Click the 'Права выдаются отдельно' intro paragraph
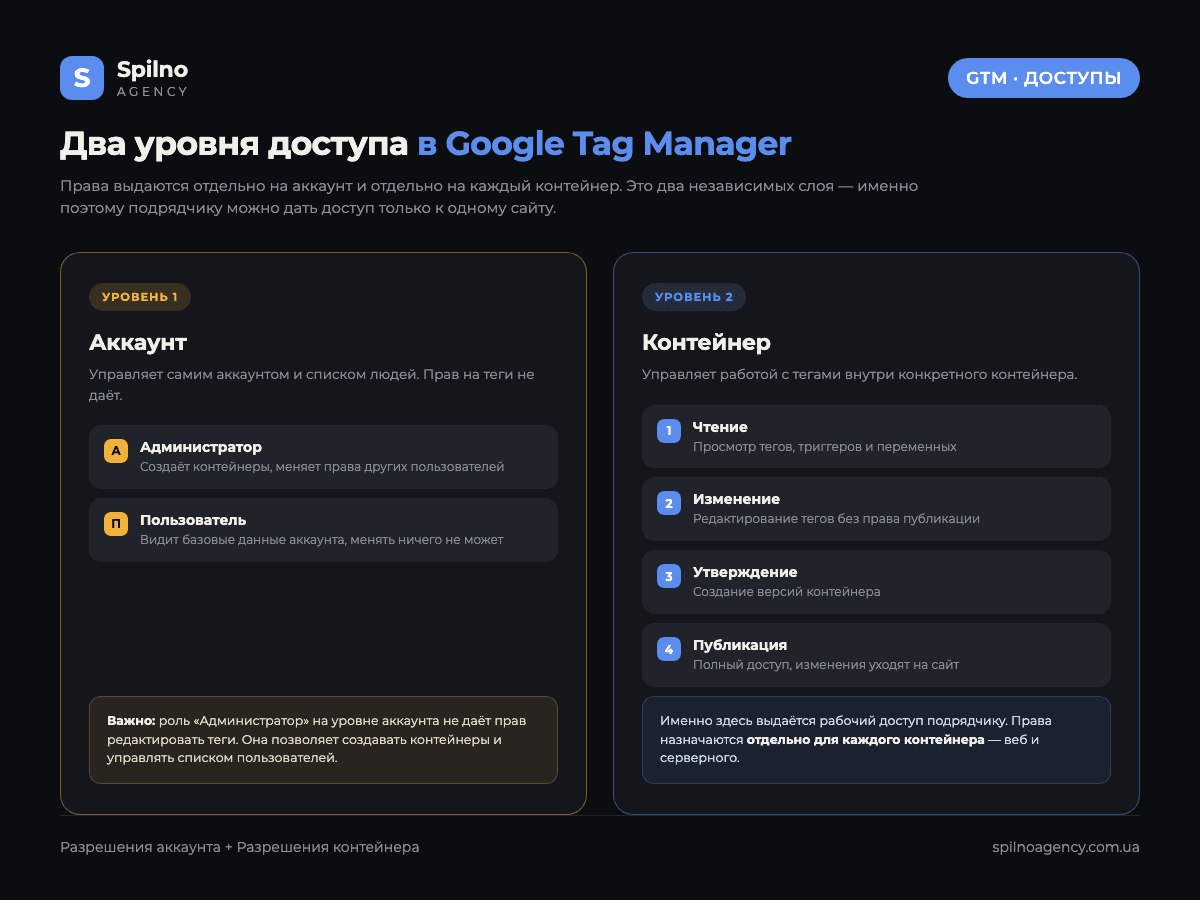Viewport: 1200px width, 900px height. (489, 198)
